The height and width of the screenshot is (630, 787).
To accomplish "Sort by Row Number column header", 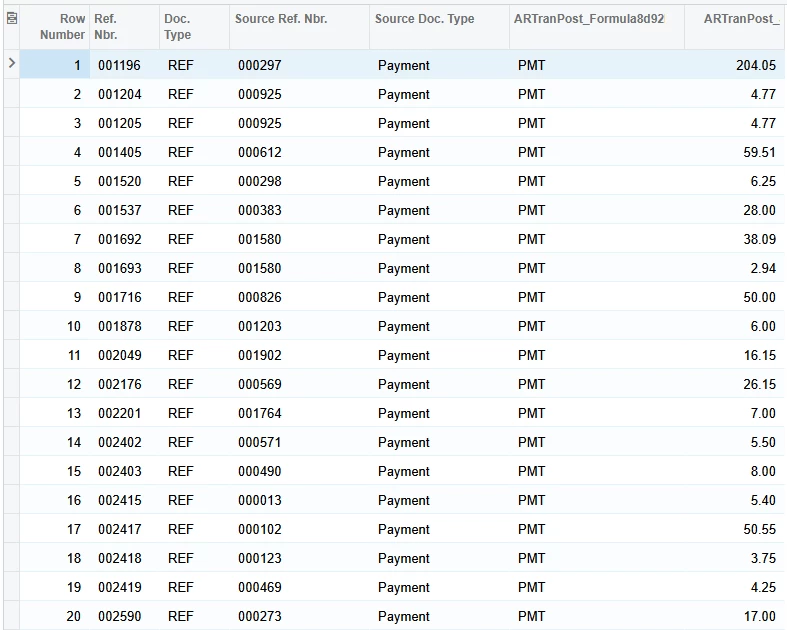I will coord(55,27).
